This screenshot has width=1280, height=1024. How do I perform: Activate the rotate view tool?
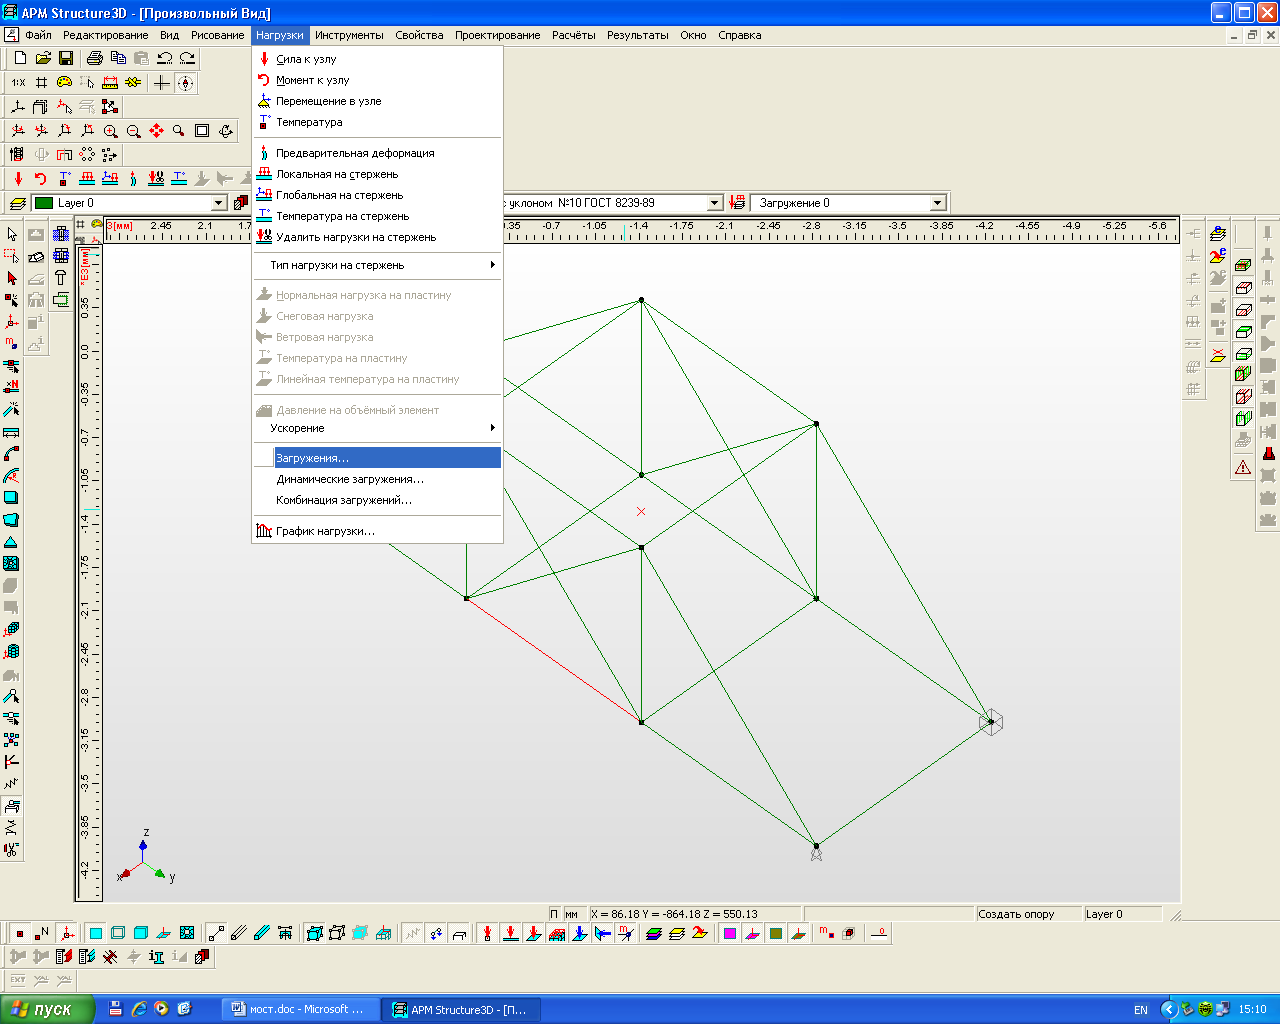[226, 131]
